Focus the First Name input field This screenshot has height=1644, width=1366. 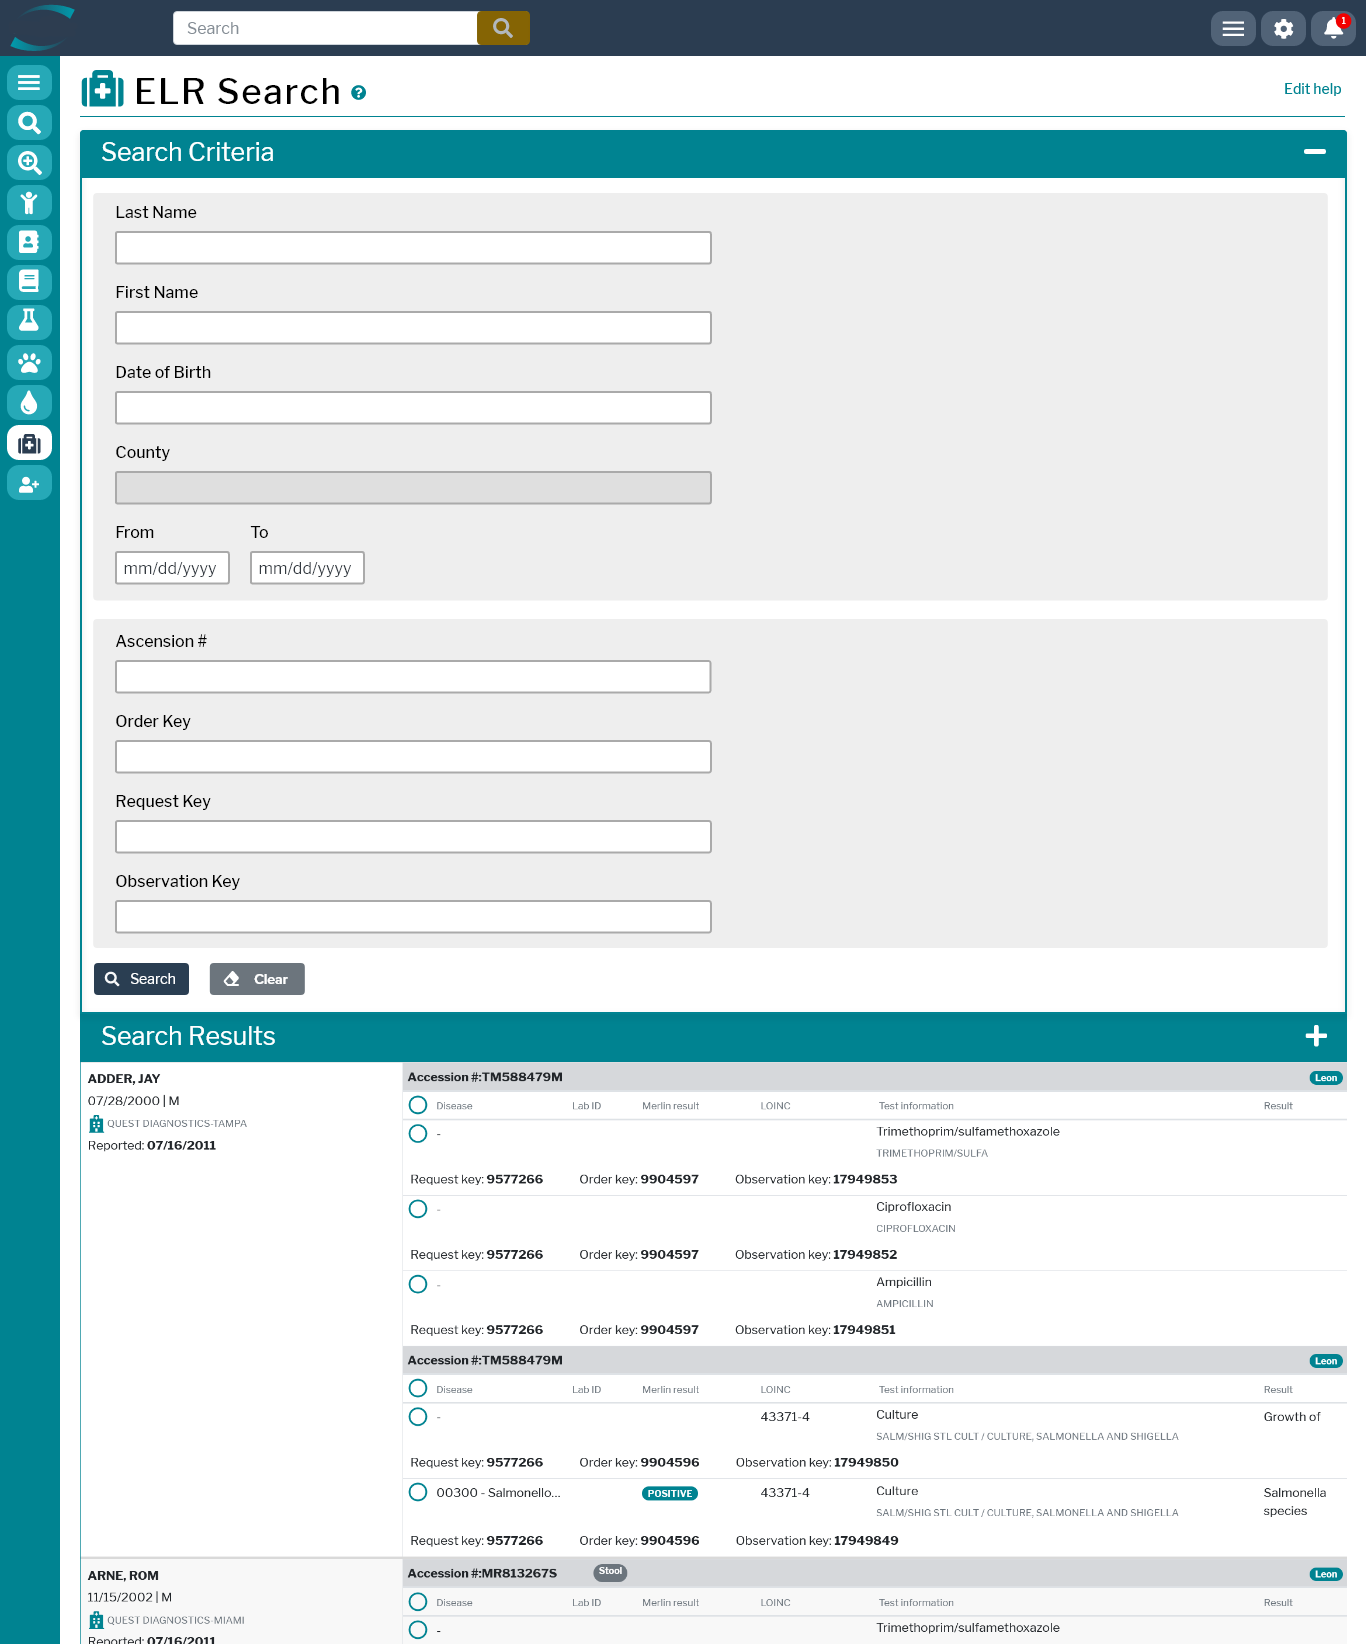(x=413, y=328)
